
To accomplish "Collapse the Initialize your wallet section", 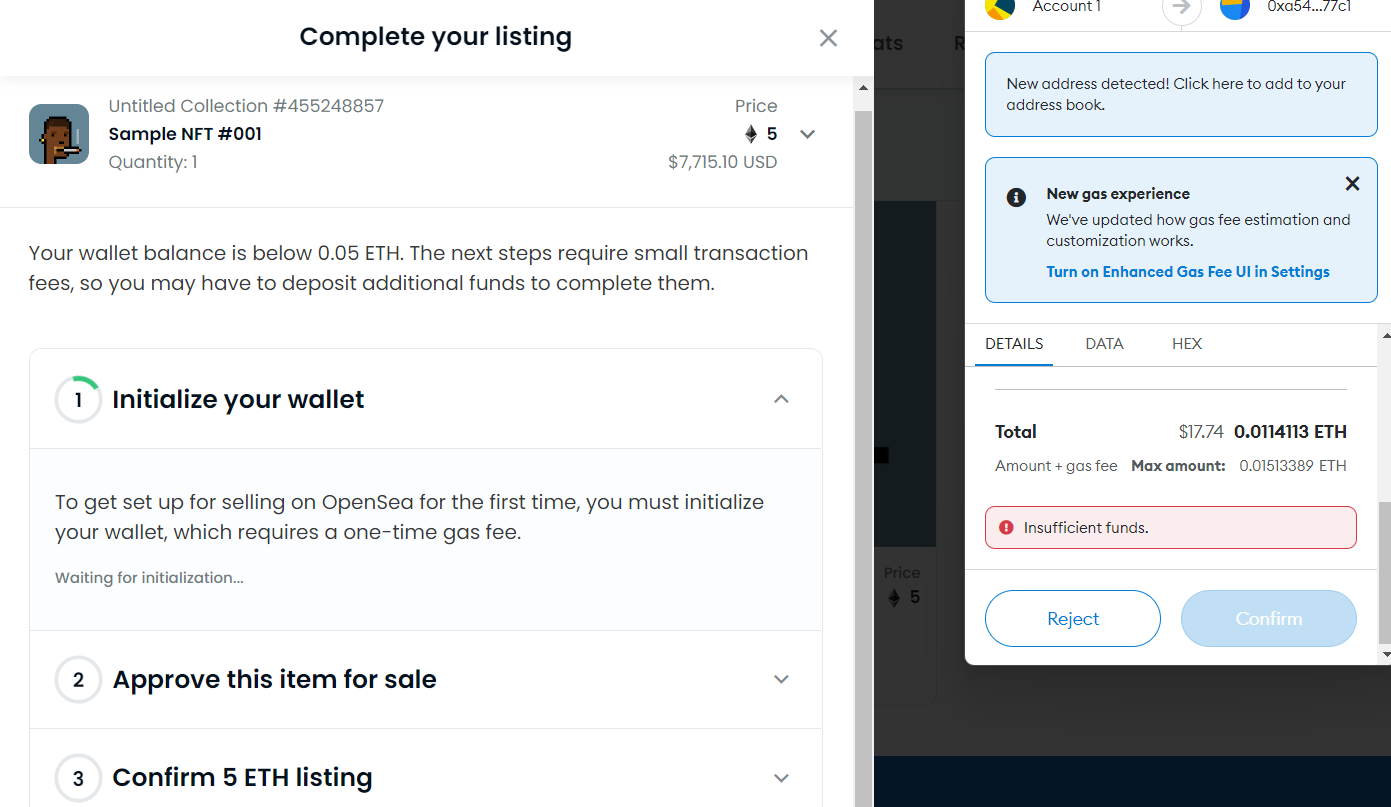I will (x=781, y=399).
